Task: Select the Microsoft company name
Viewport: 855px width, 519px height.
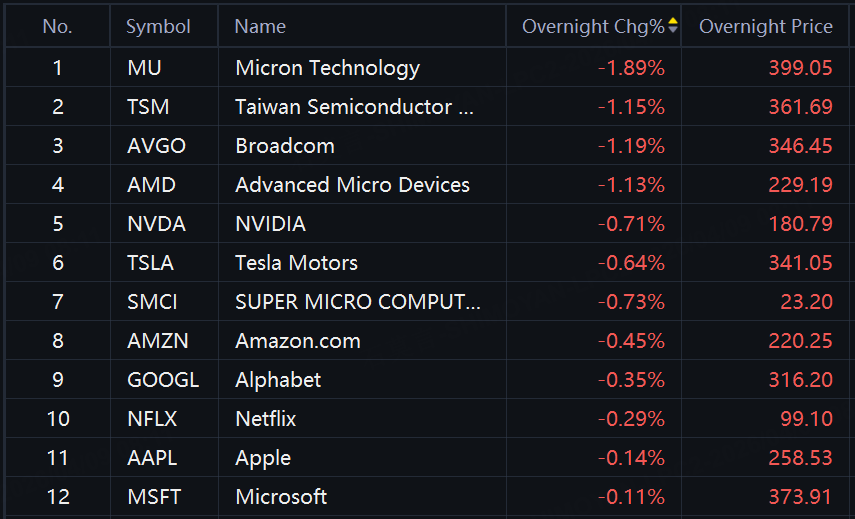Action: click(x=281, y=497)
